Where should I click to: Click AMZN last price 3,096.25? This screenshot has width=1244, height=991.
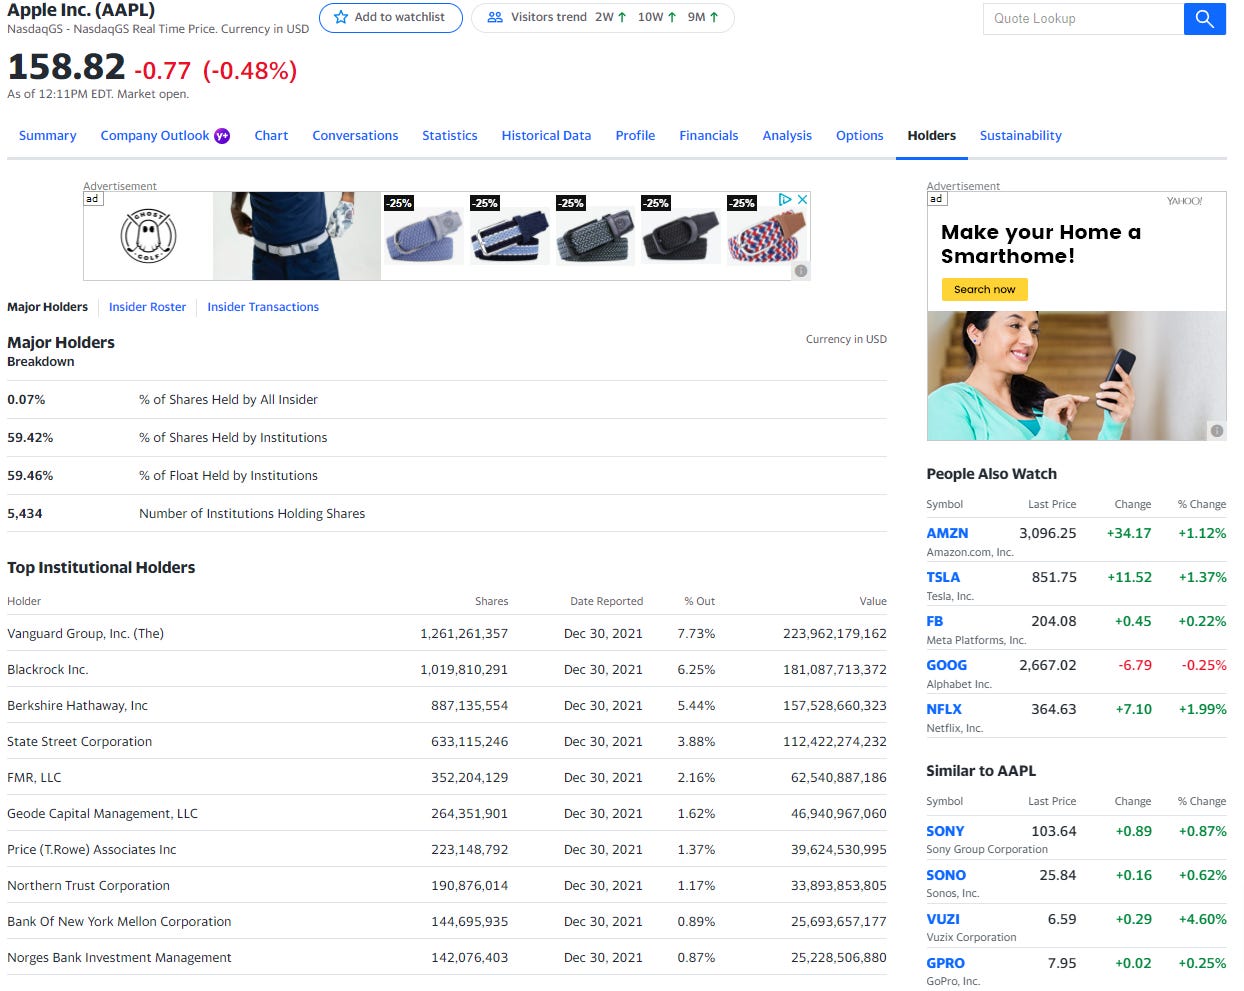(1048, 534)
